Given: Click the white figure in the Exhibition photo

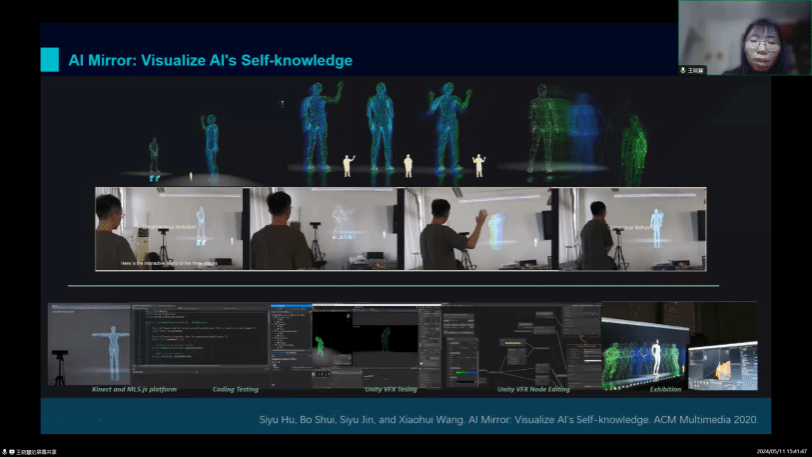Looking at the screenshot, I should click(656, 357).
